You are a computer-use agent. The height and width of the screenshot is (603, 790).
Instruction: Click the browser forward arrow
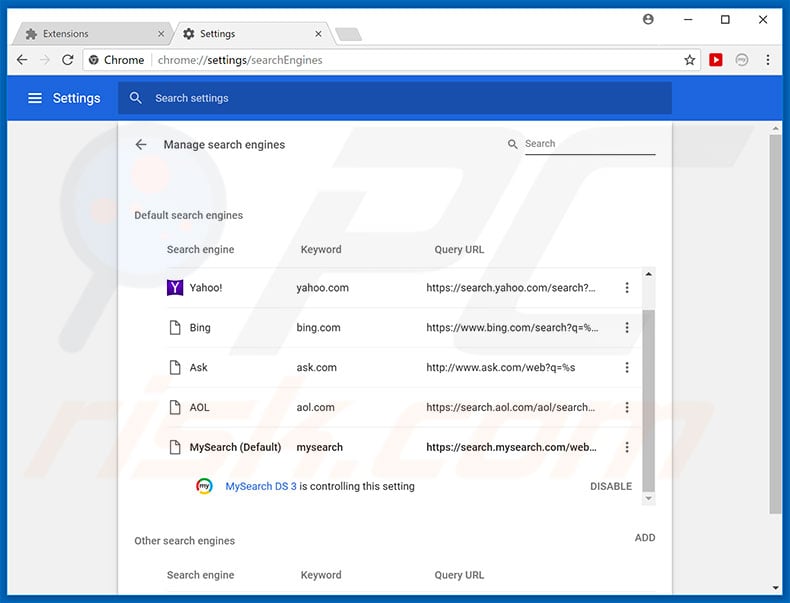pyautogui.click(x=45, y=60)
